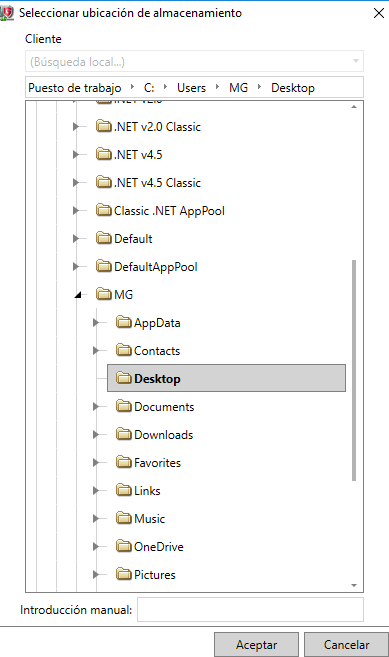Open the breadcrumb arrow after C:
Screen dimensions: 389x657
[166, 87]
